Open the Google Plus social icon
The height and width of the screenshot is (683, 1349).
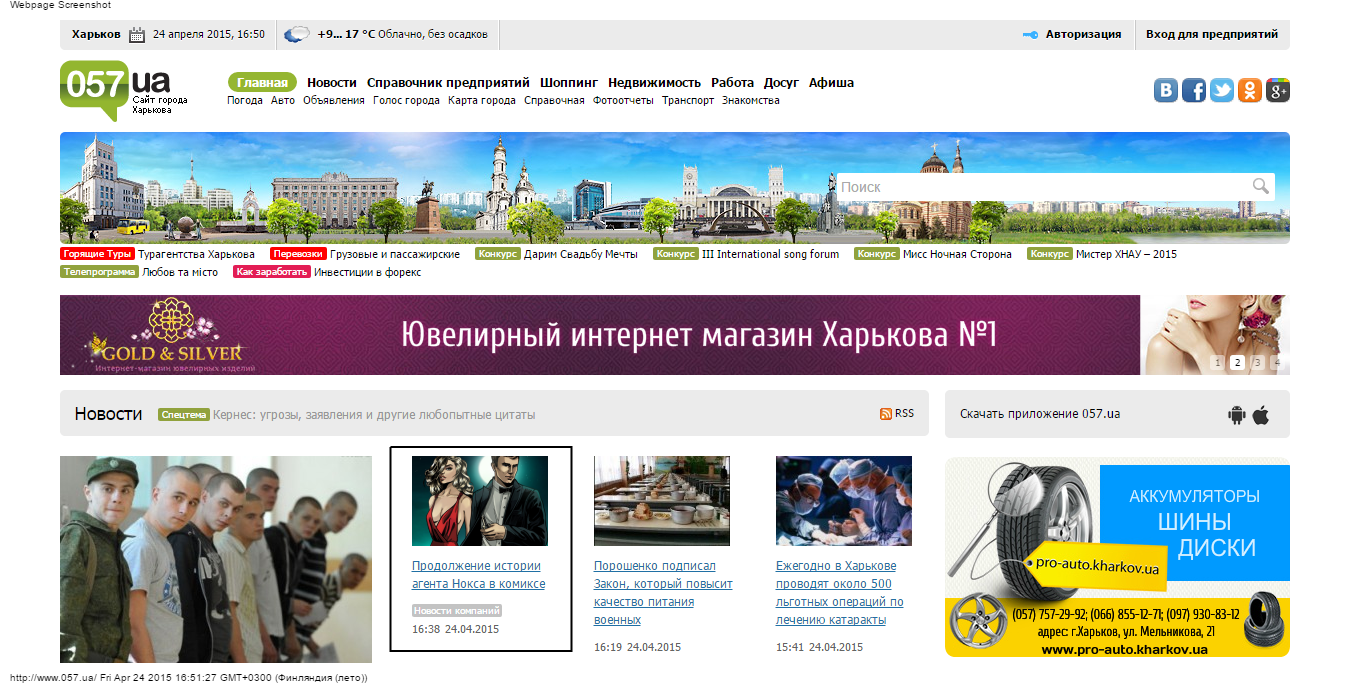coord(1277,90)
